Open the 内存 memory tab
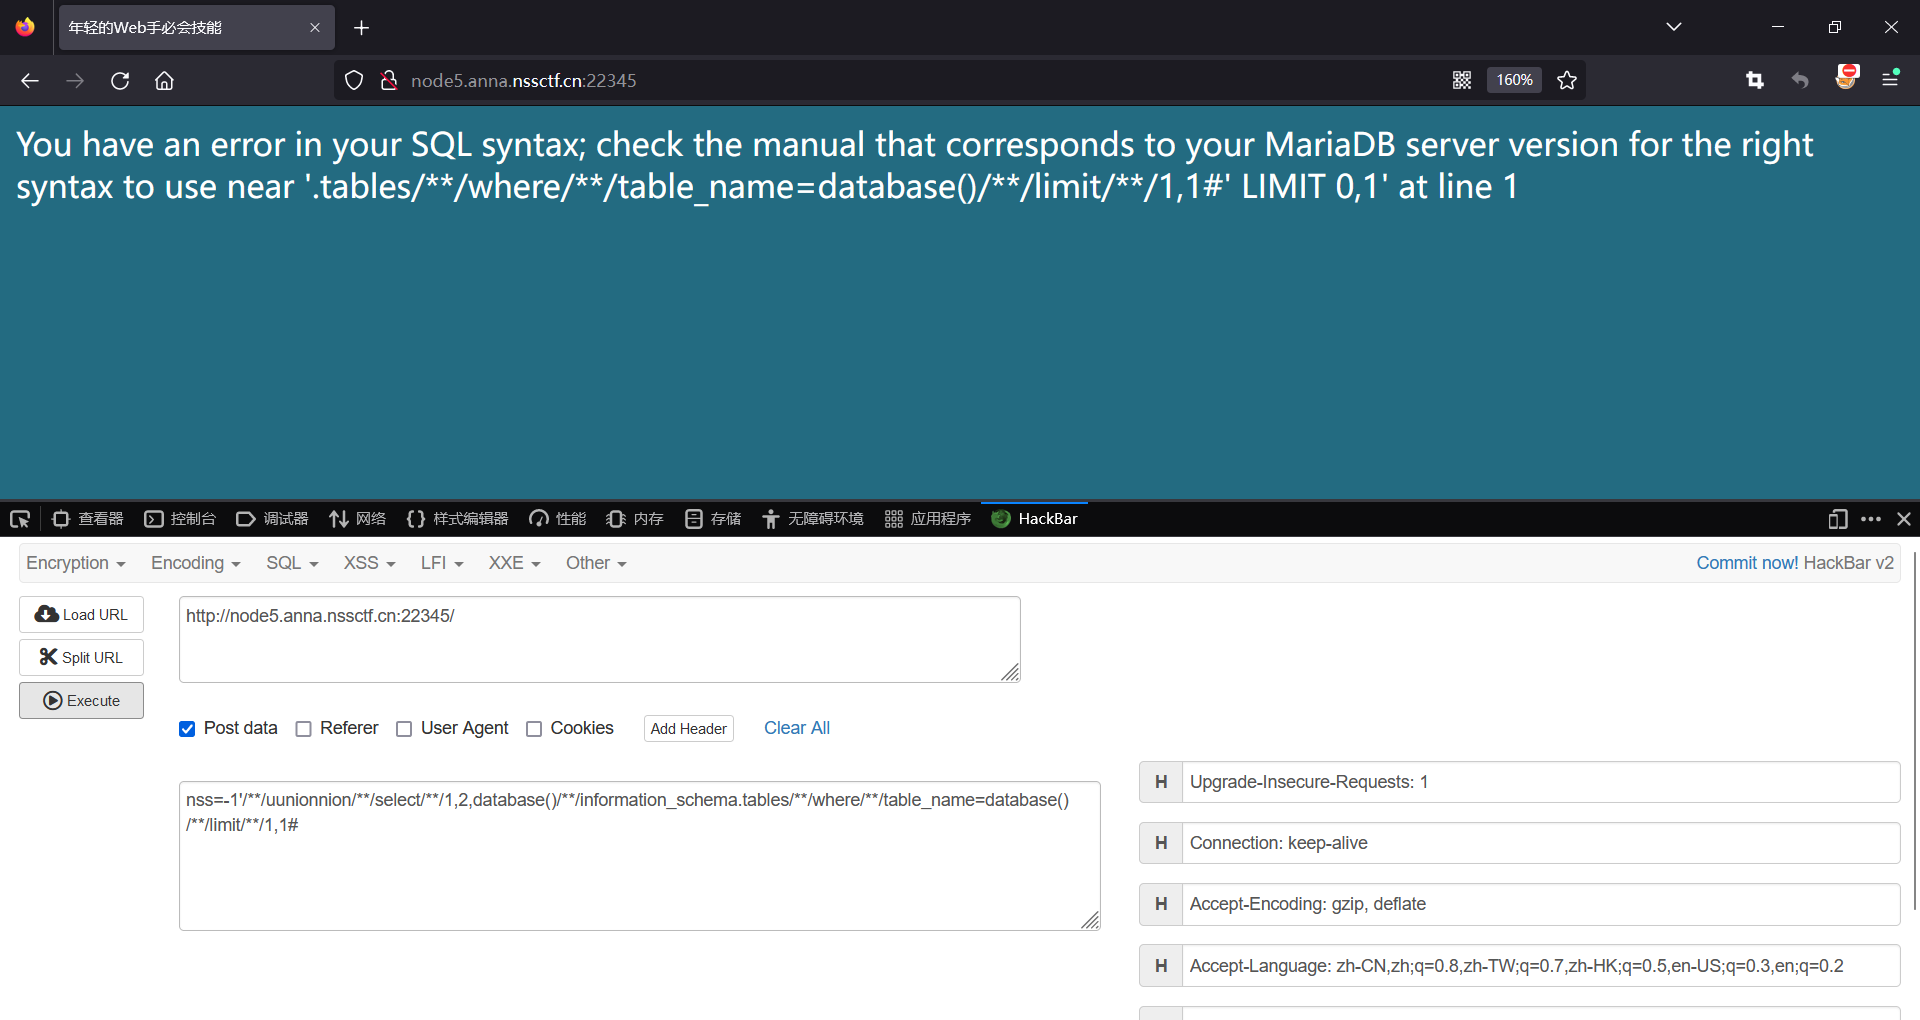Image resolution: width=1920 pixels, height=1020 pixels. pyautogui.click(x=635, y=519)
